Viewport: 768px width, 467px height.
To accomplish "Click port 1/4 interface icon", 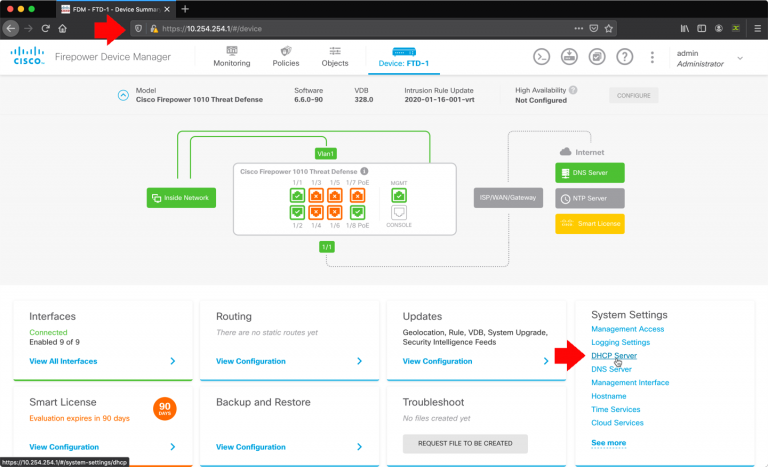I will (x=316, y=213).
